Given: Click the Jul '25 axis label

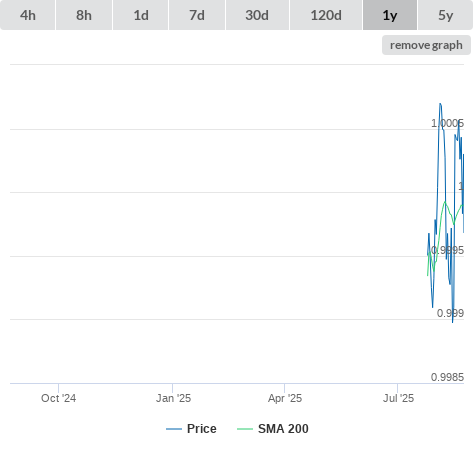Looking at the screenshot, I should pos(398,398).
